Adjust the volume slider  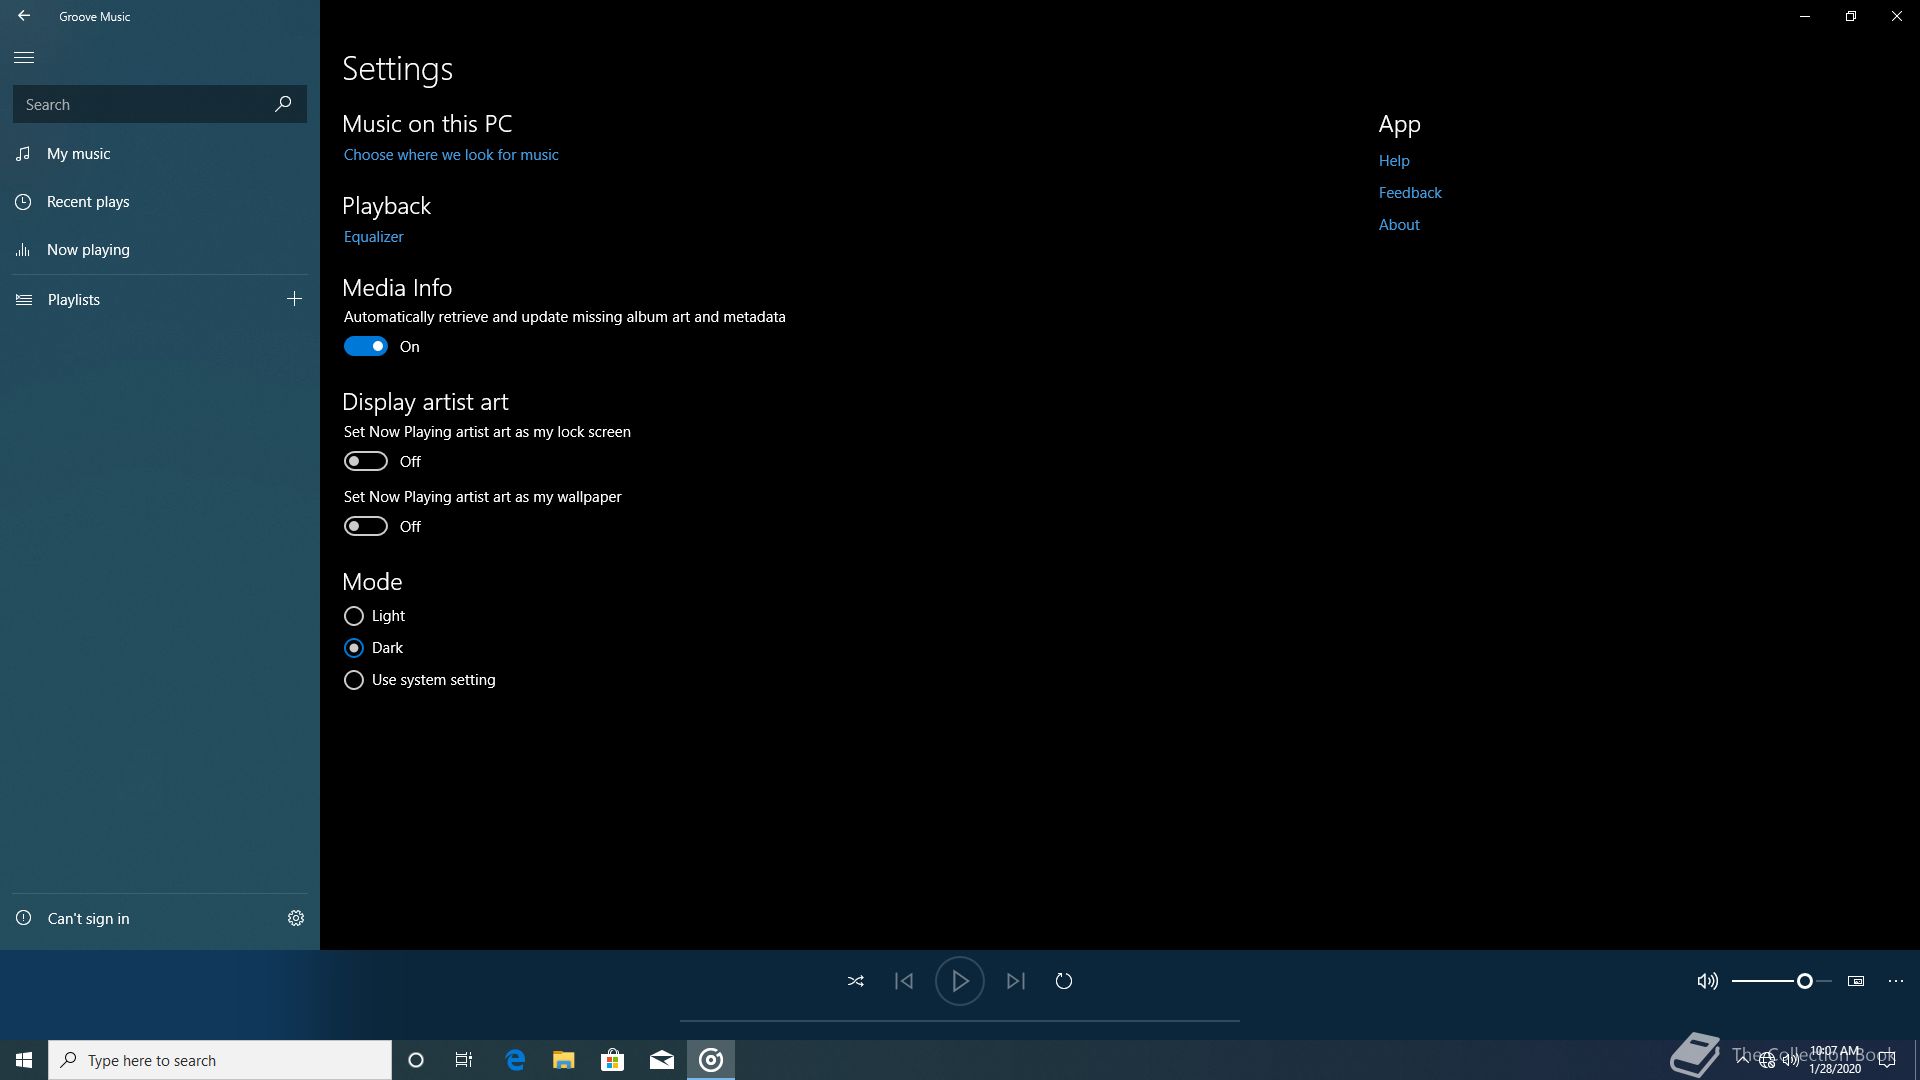(1782, 981)
